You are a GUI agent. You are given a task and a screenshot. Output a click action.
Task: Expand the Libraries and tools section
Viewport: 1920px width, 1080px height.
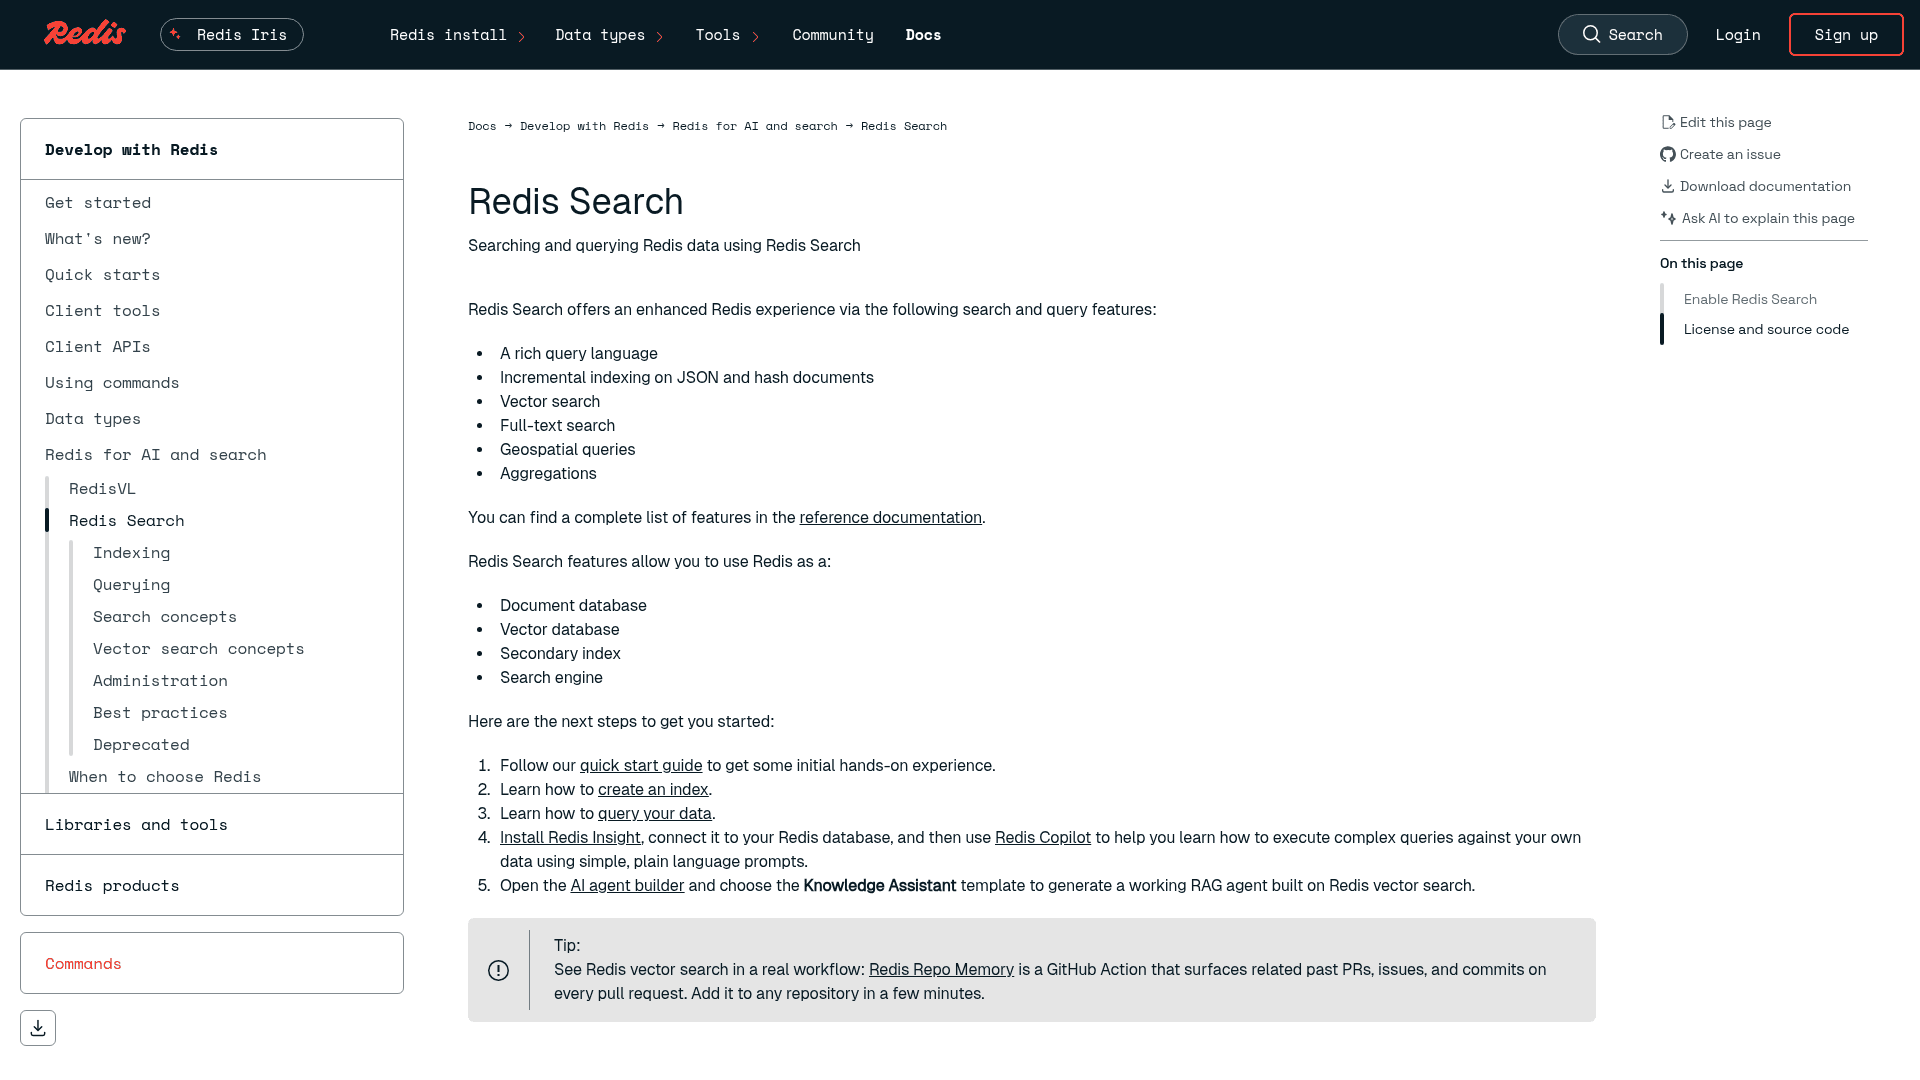[212, 824]
